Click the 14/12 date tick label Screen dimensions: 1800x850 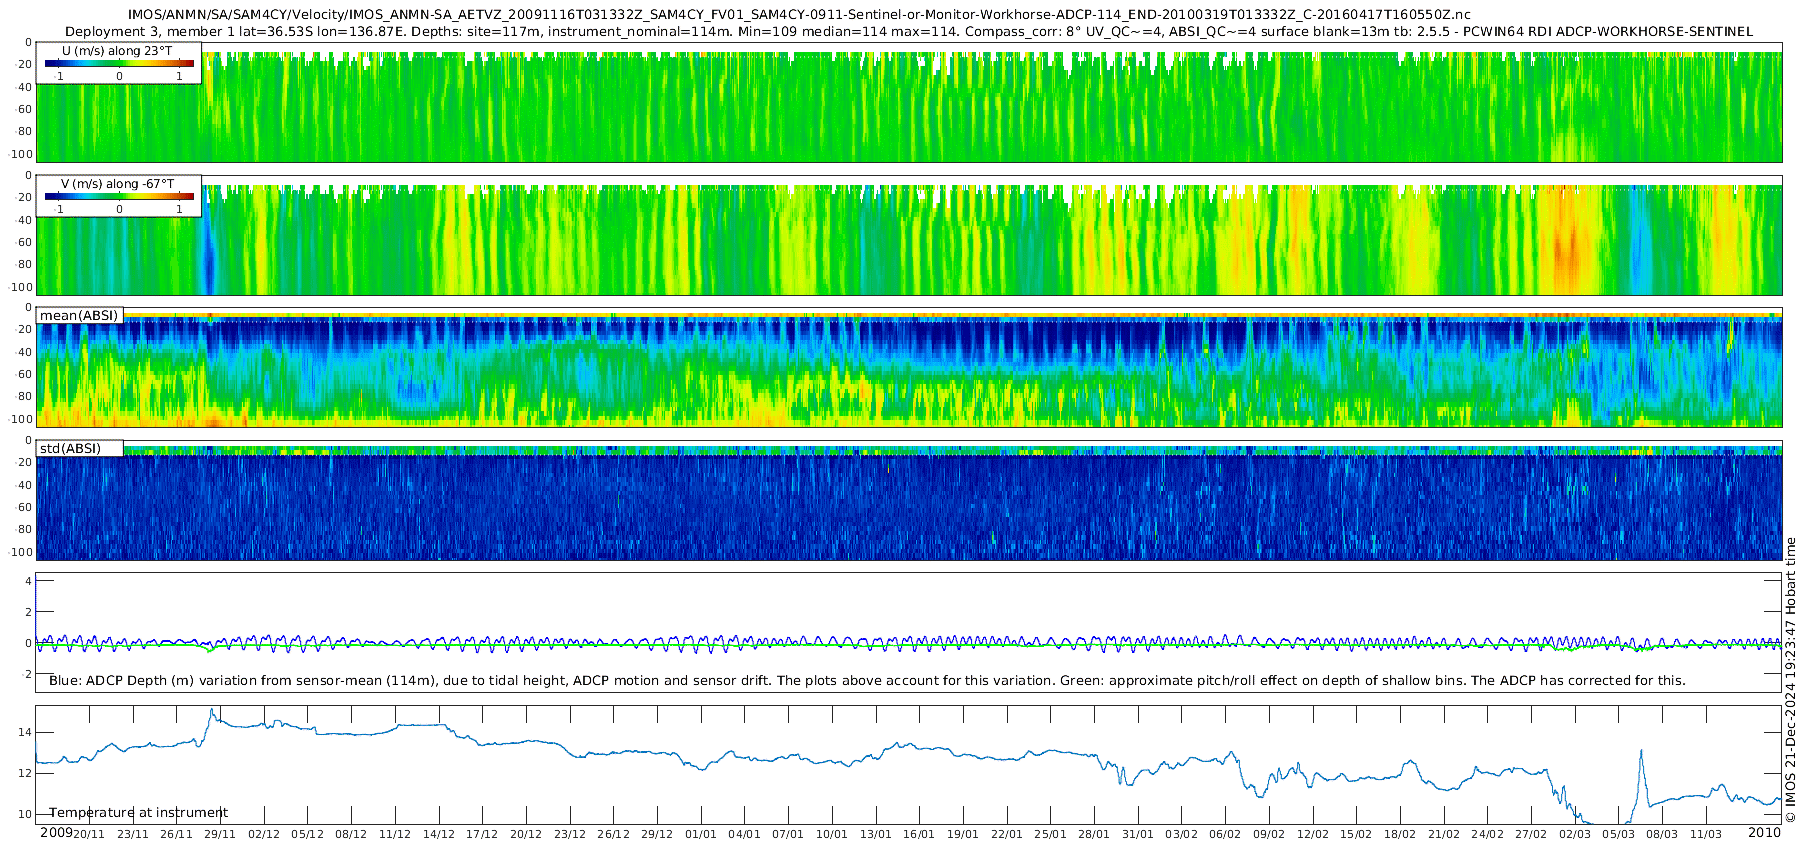(438, 835)
